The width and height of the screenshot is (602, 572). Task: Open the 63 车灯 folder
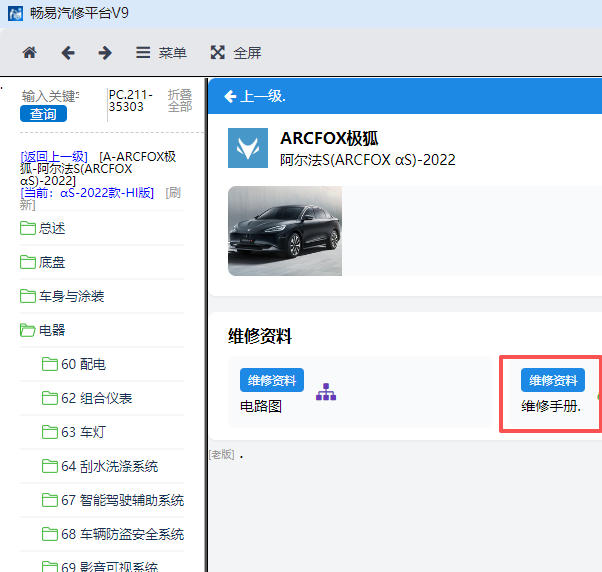[x=74, y=432]
